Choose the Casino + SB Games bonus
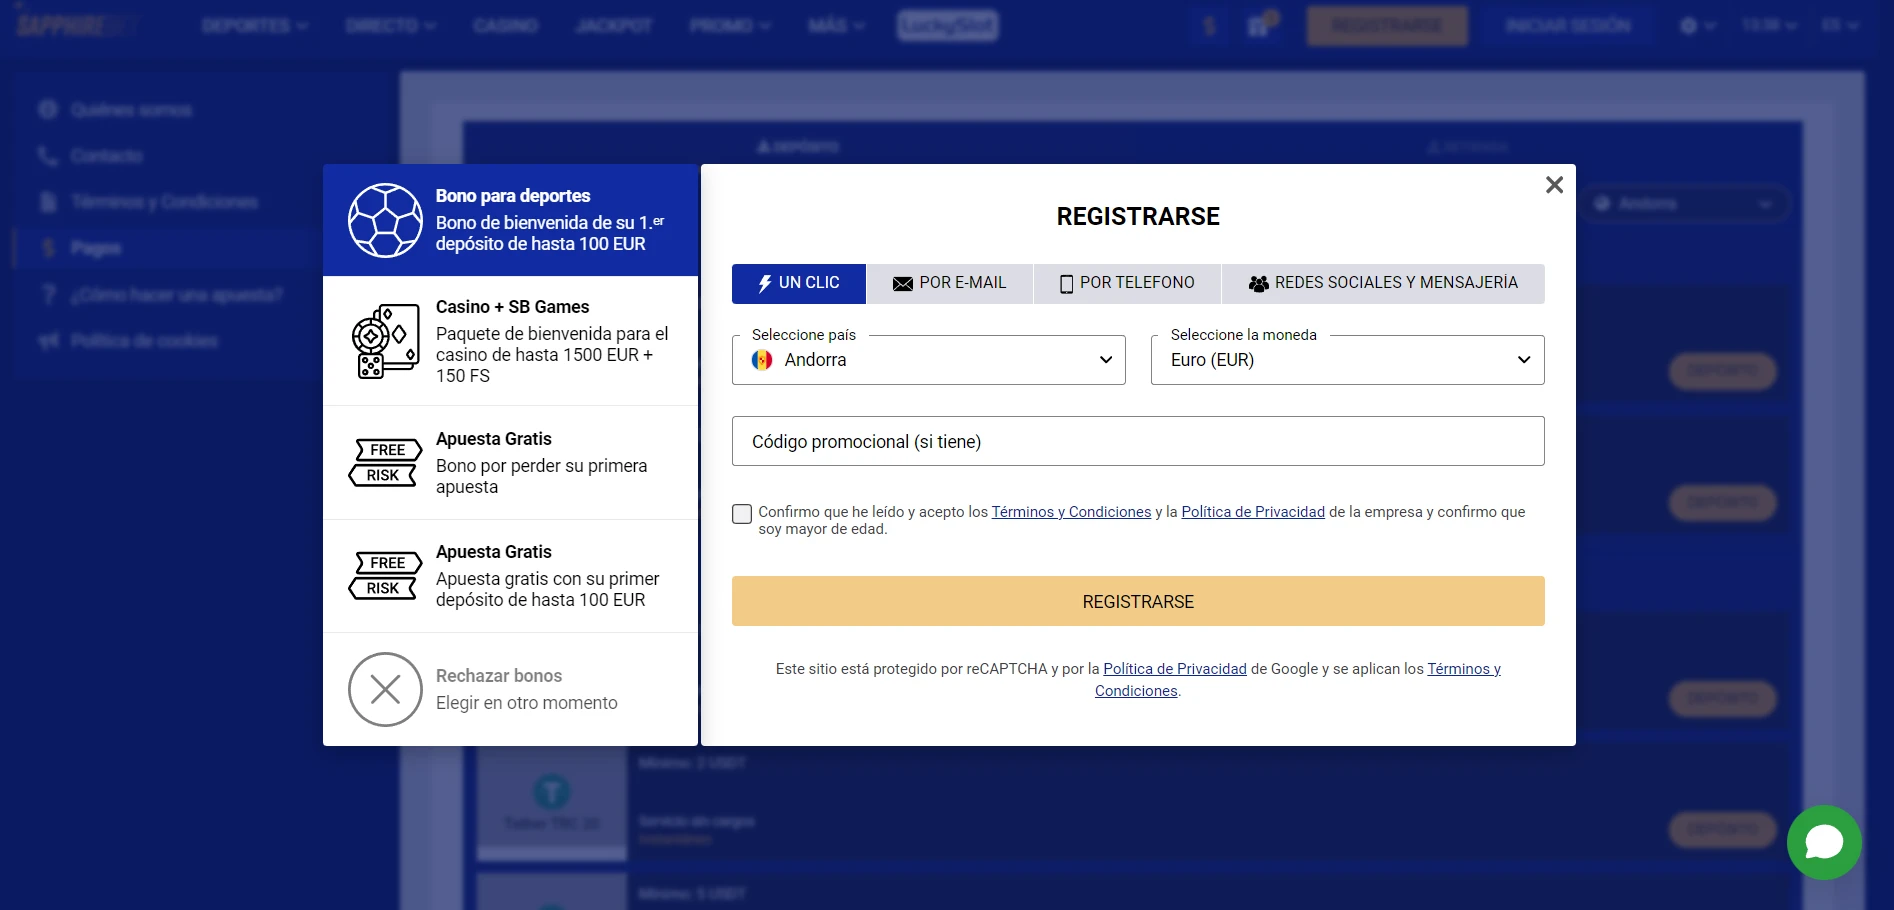 click(510, 341)
